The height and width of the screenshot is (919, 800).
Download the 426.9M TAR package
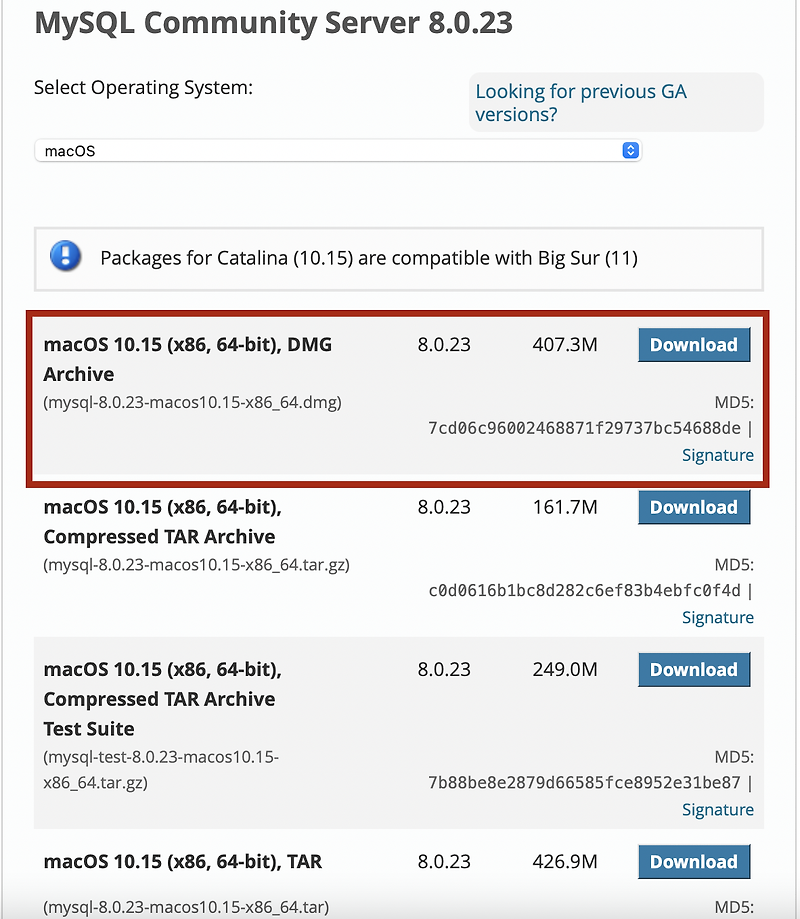[694, 862]
